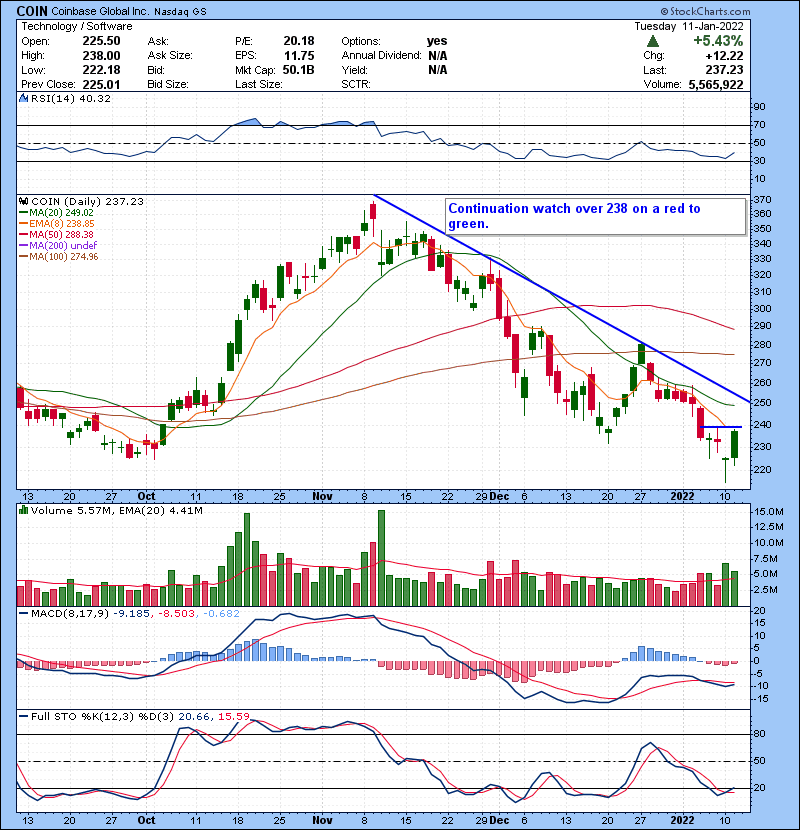The image size is (800, 830).
Task: Click the Continuation watch over 238 annotation box
Action: click(596, 216)
